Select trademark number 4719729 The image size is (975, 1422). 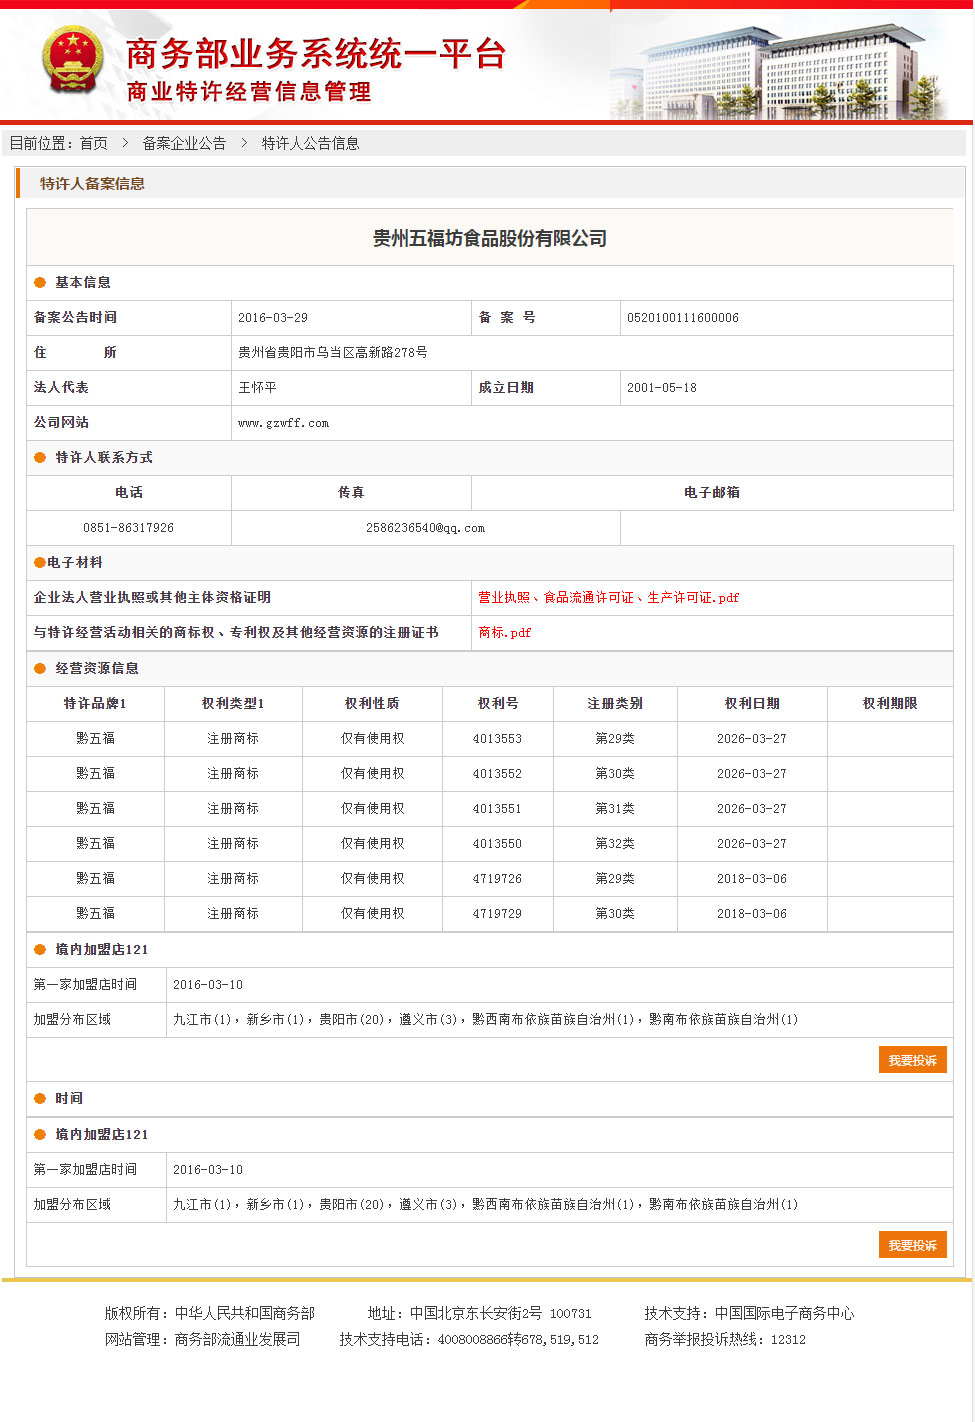tap(498, 914)
